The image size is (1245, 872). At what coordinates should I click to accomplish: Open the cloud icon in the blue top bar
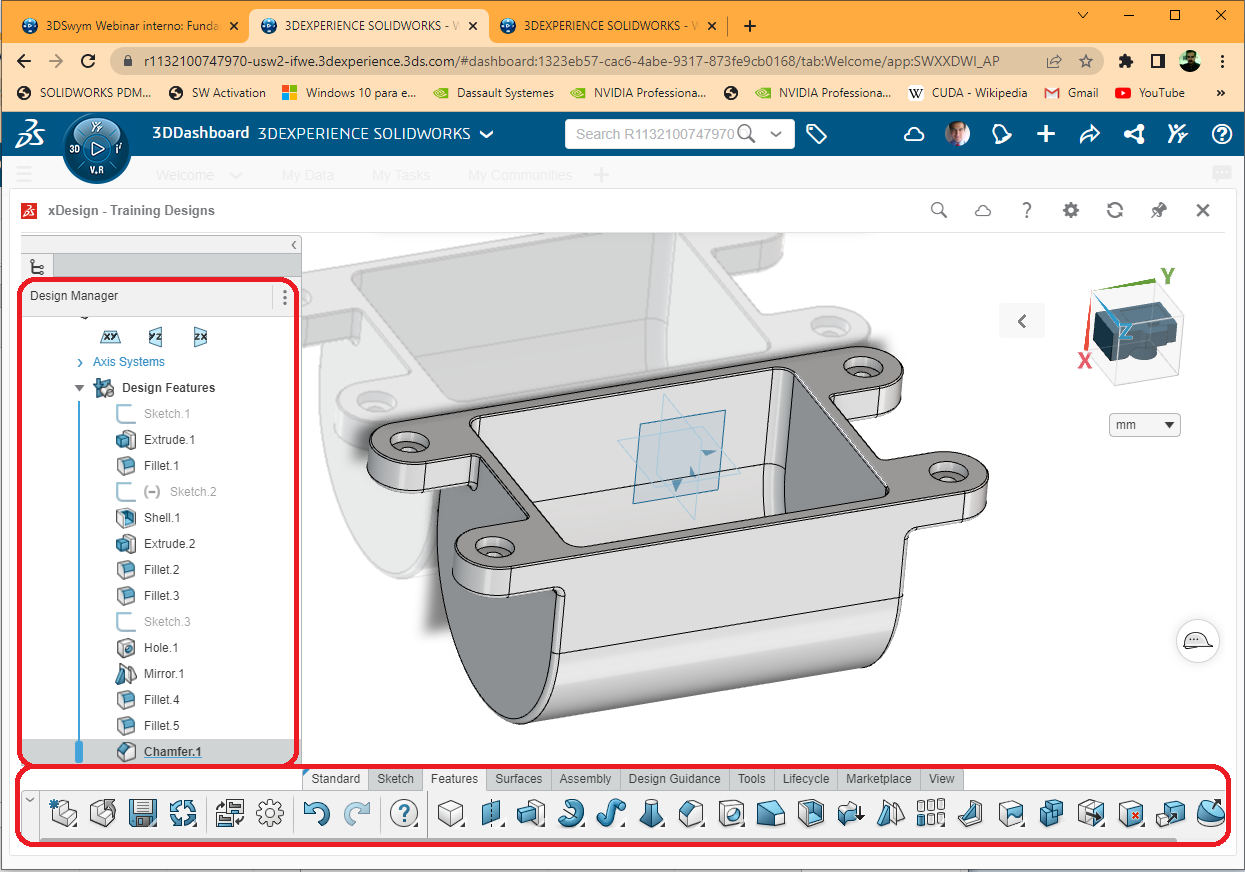tap(914, 134)
